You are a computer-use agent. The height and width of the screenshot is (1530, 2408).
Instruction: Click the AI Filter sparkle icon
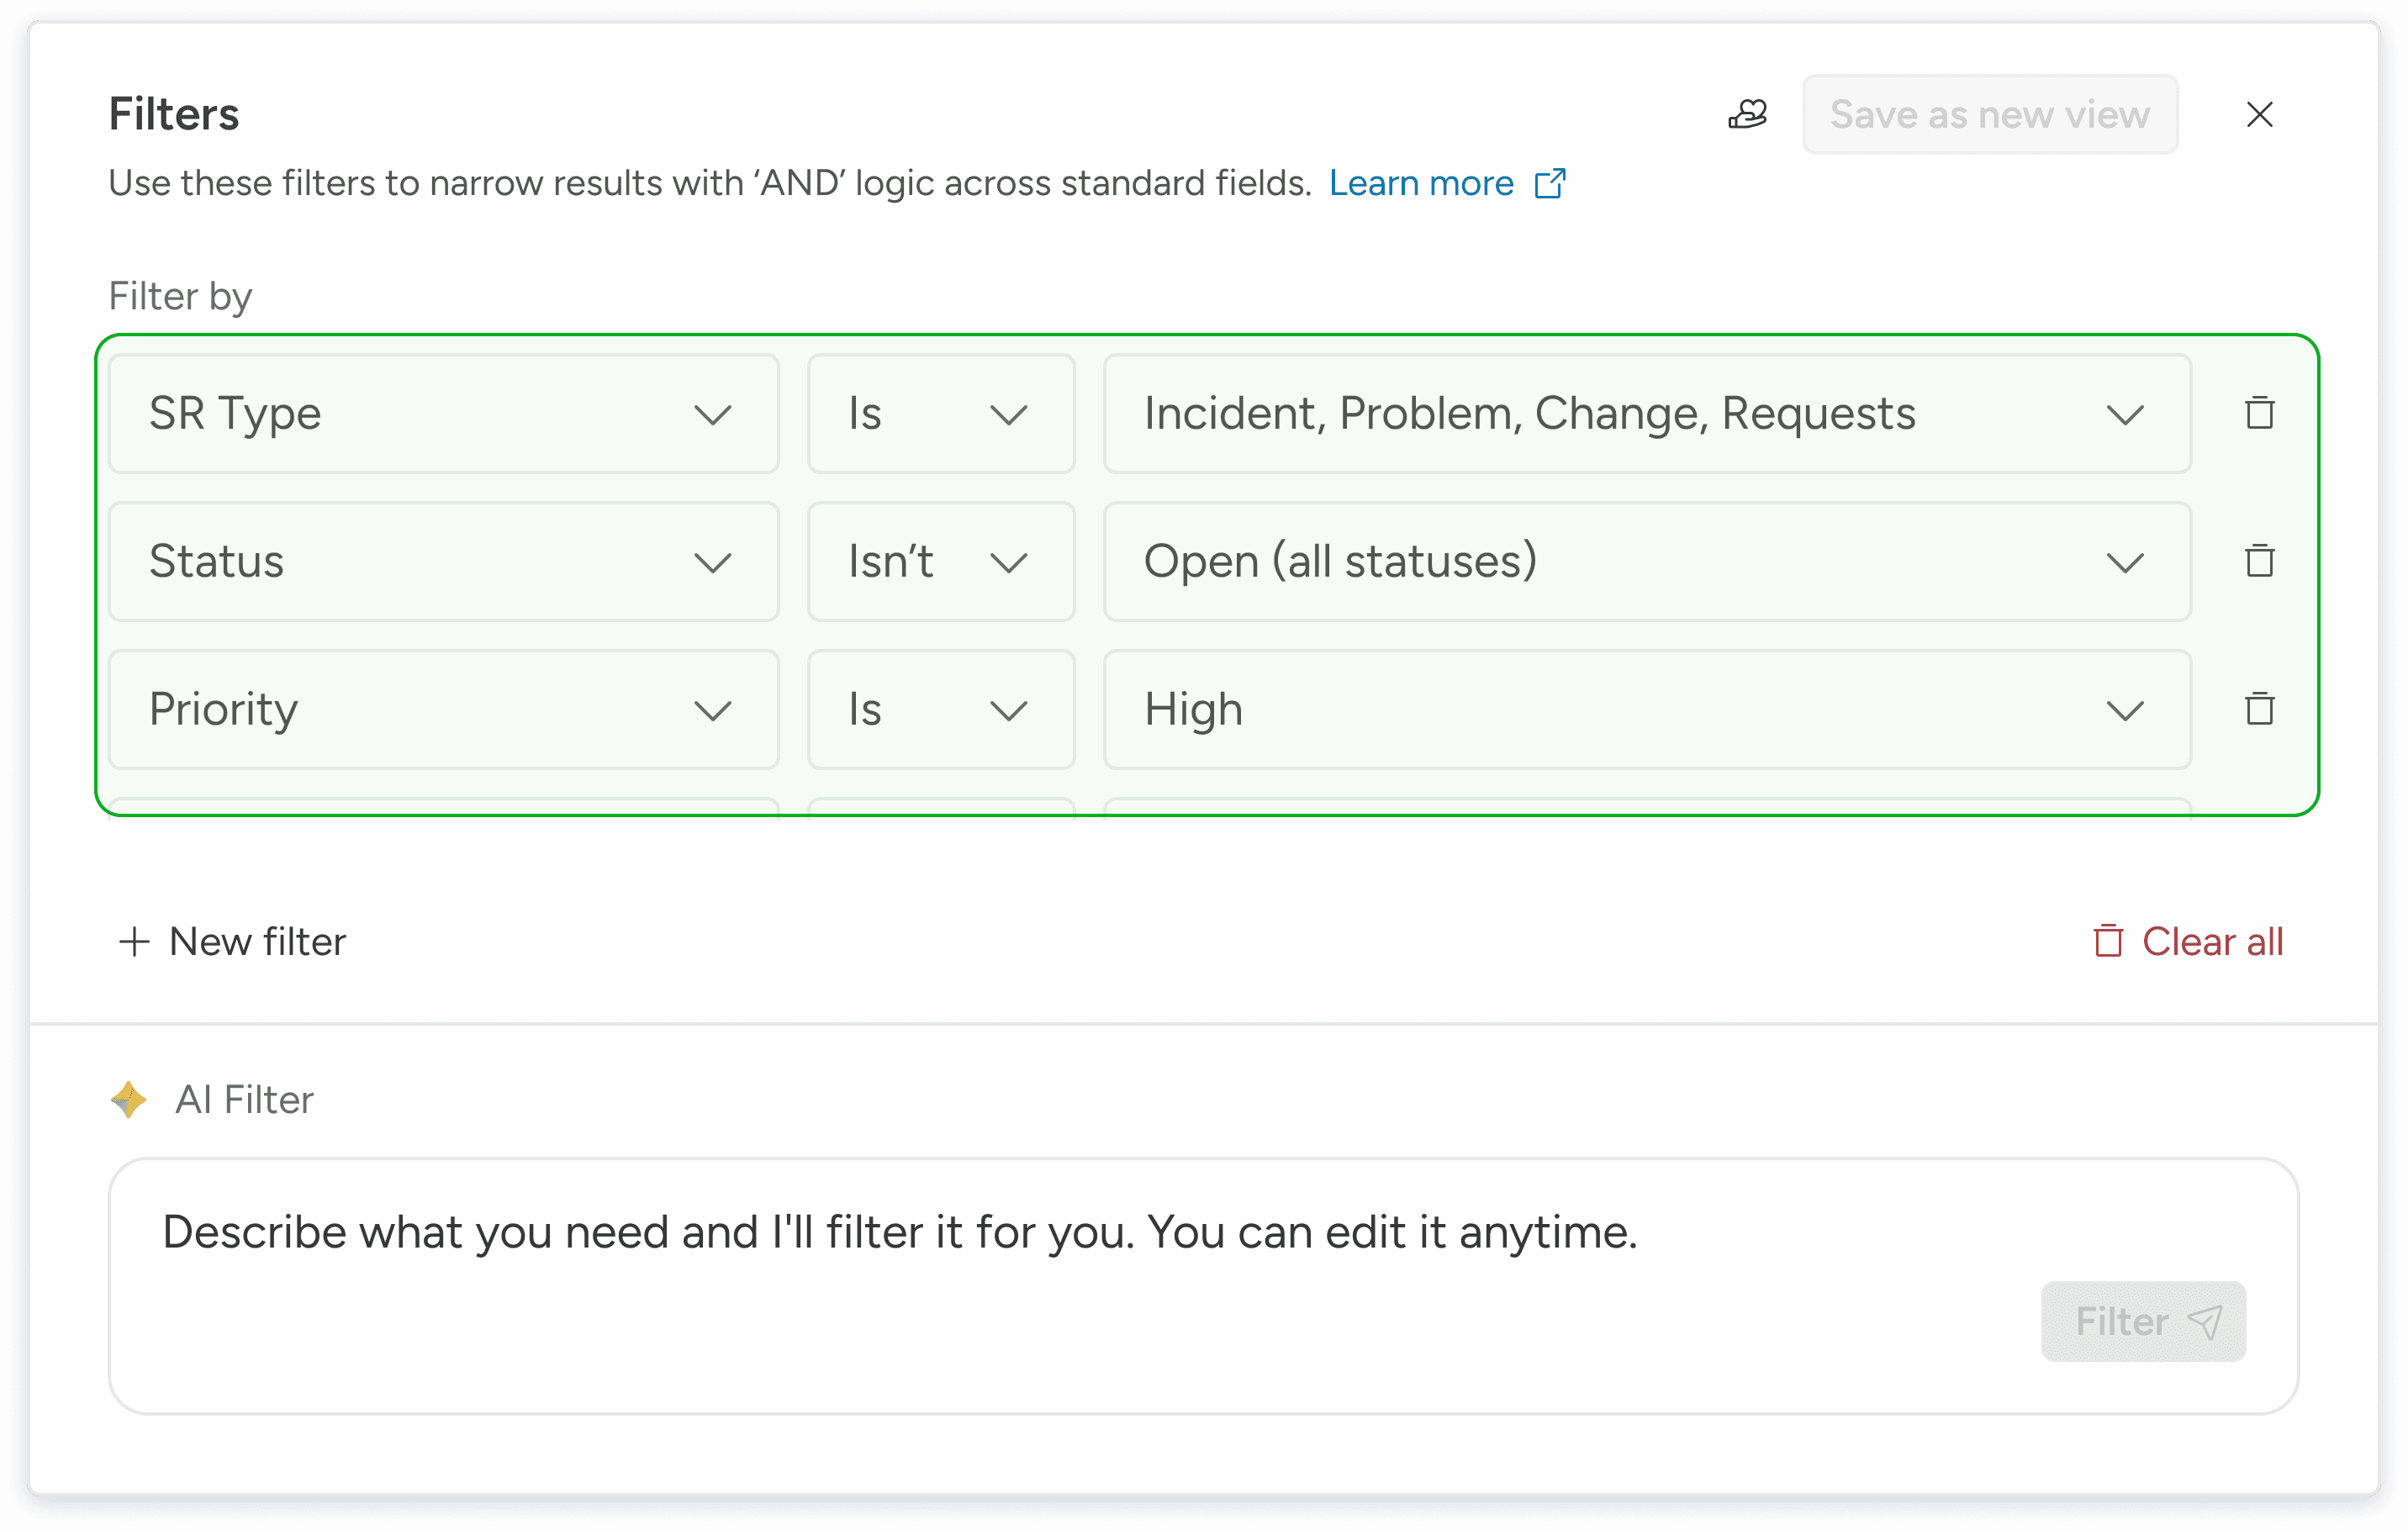[129, 1099]
